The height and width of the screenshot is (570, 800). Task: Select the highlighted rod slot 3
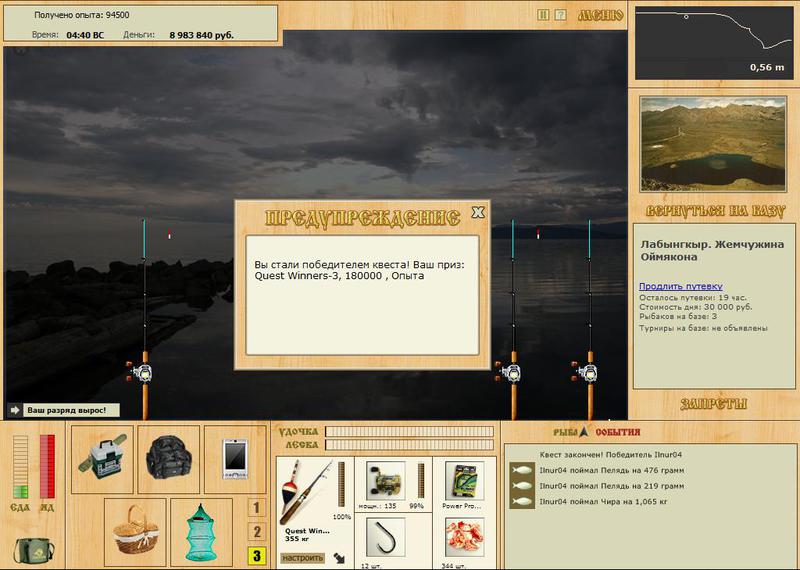[x=256, y=556]
